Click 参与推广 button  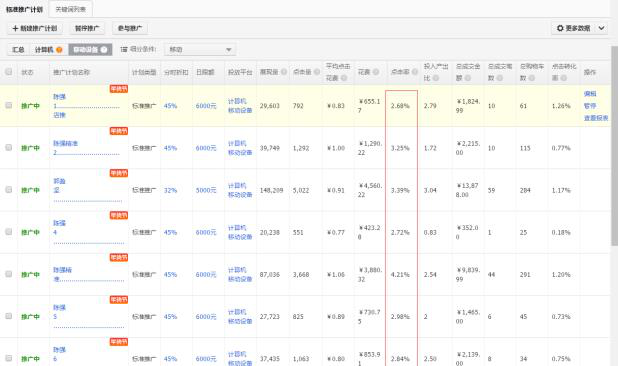coord(130,28)
